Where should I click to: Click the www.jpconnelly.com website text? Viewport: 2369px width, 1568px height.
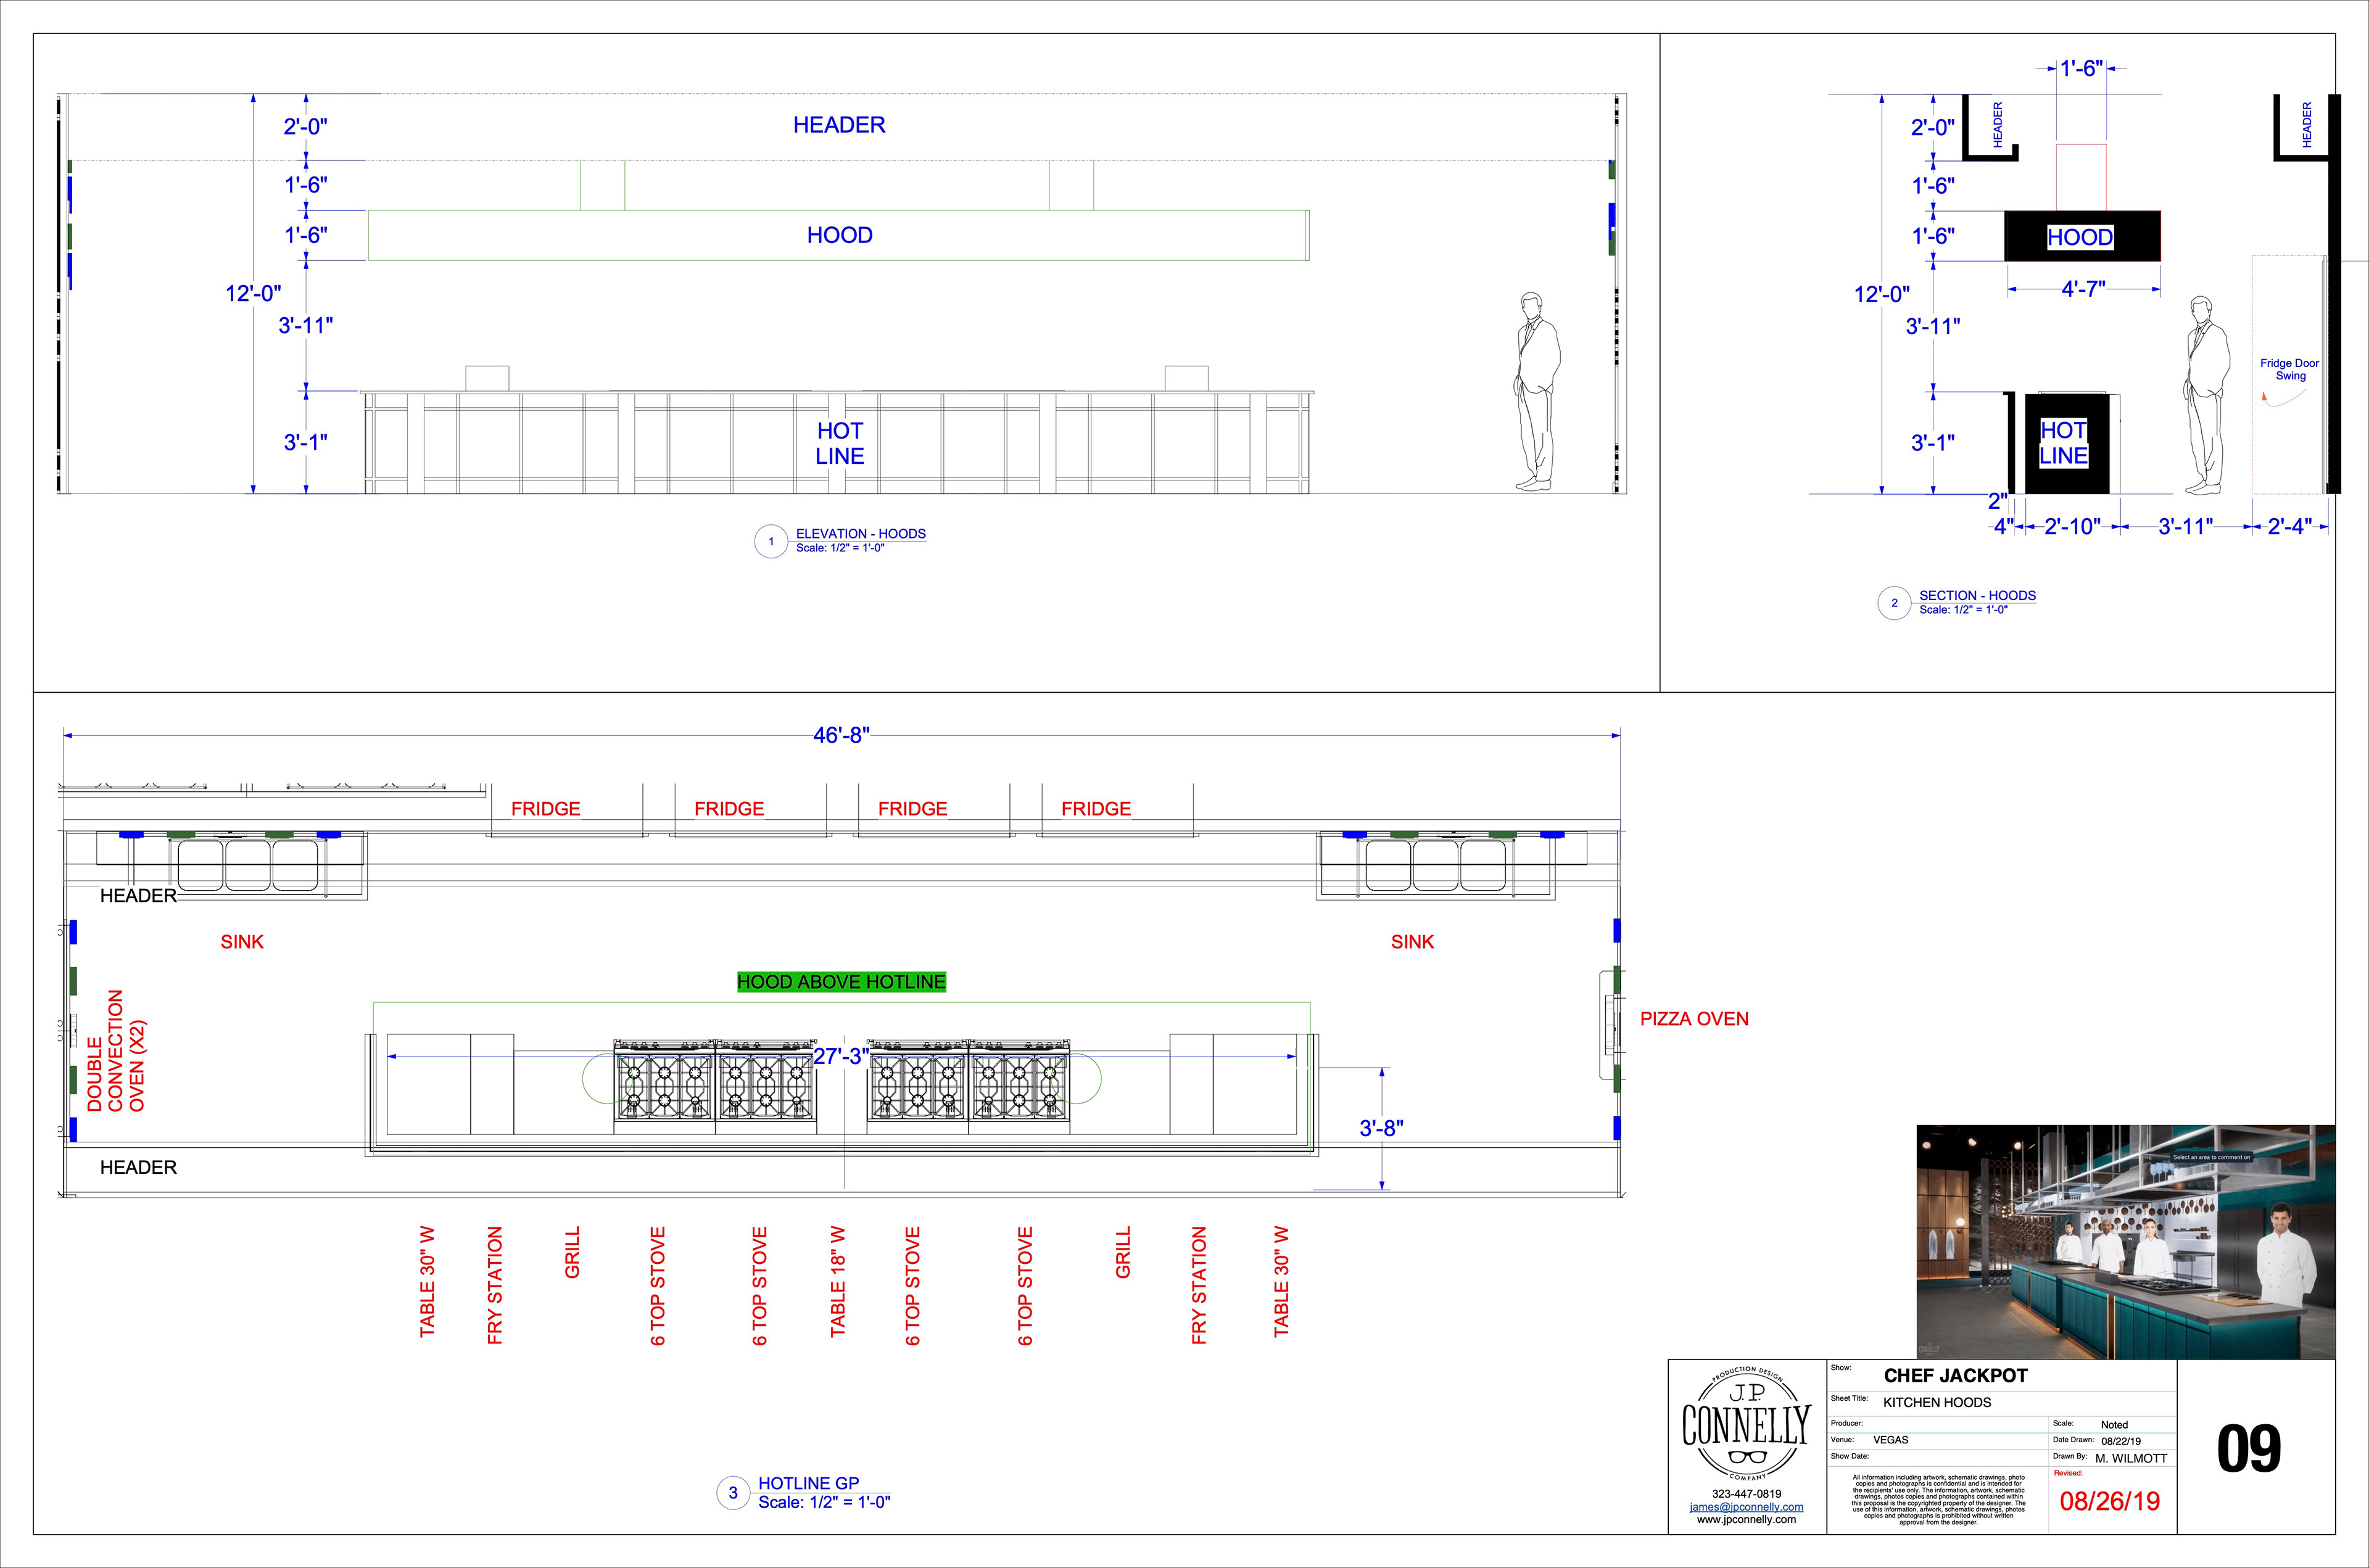1746,1519
